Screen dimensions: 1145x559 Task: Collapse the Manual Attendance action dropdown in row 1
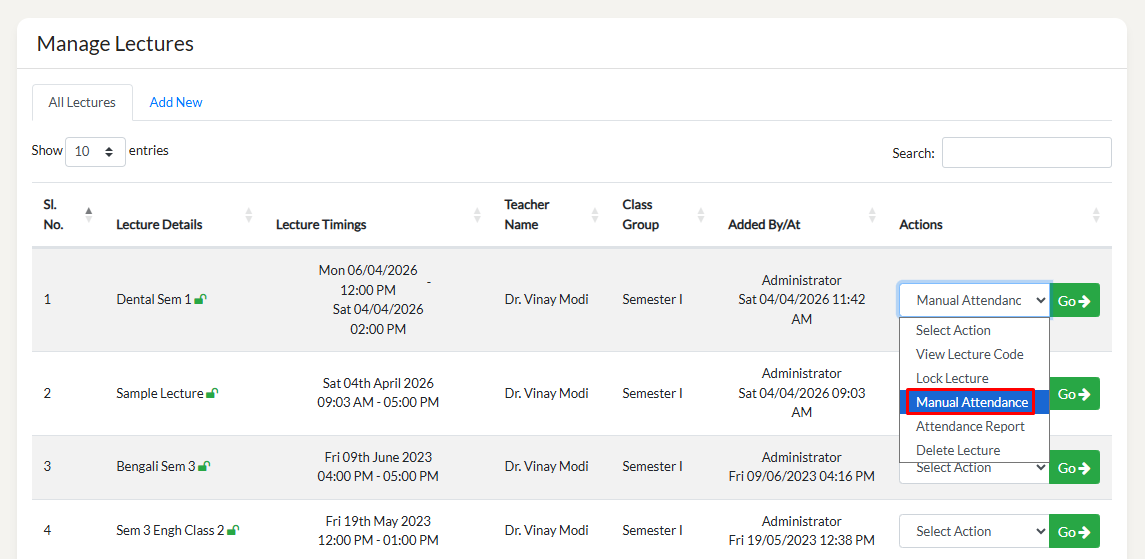click(973, 300)
